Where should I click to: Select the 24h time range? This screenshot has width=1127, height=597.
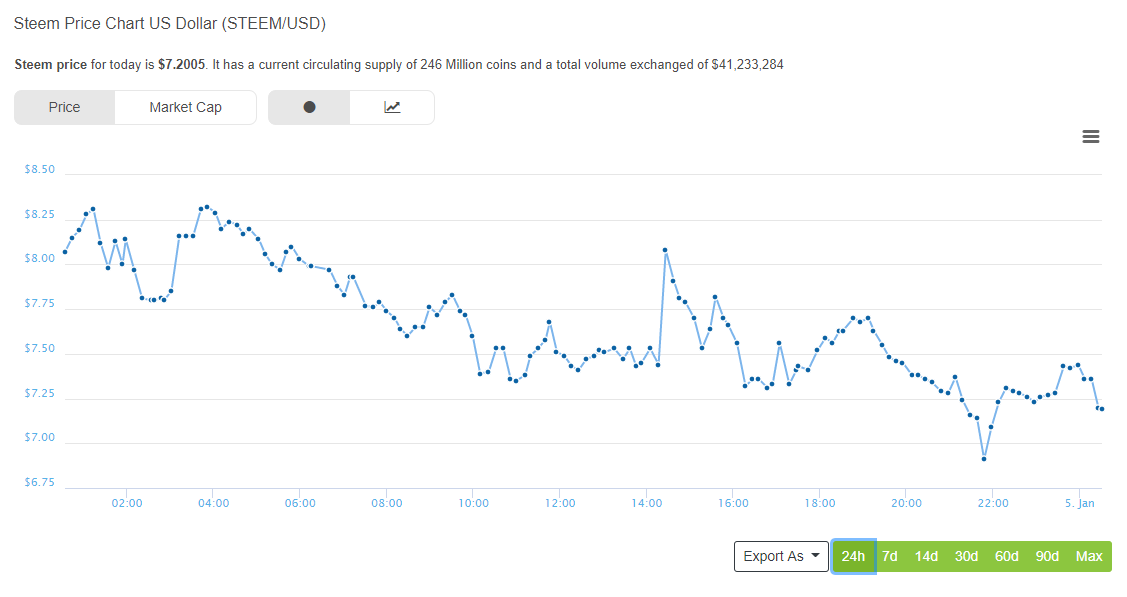click(x=853, y=556)
